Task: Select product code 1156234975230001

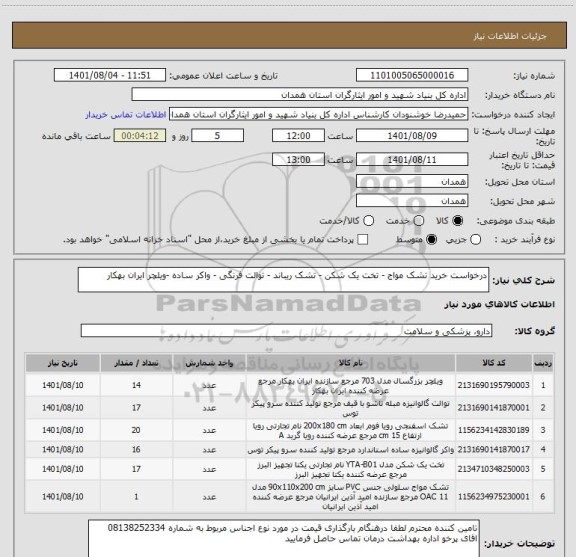Action: pos(493,497)
